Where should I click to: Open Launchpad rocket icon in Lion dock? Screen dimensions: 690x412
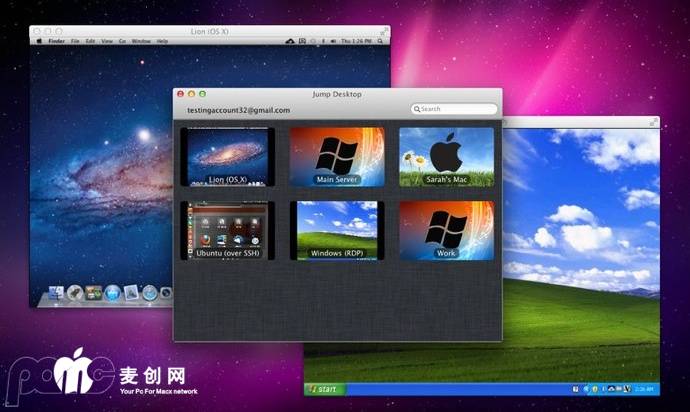click(x=75, y=293)
